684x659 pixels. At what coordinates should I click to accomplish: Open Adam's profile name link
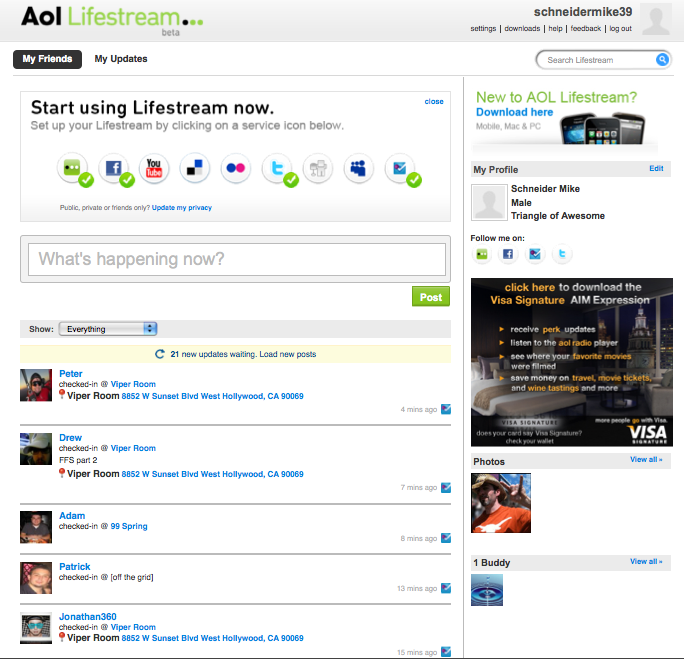click(x=72, y=516)
